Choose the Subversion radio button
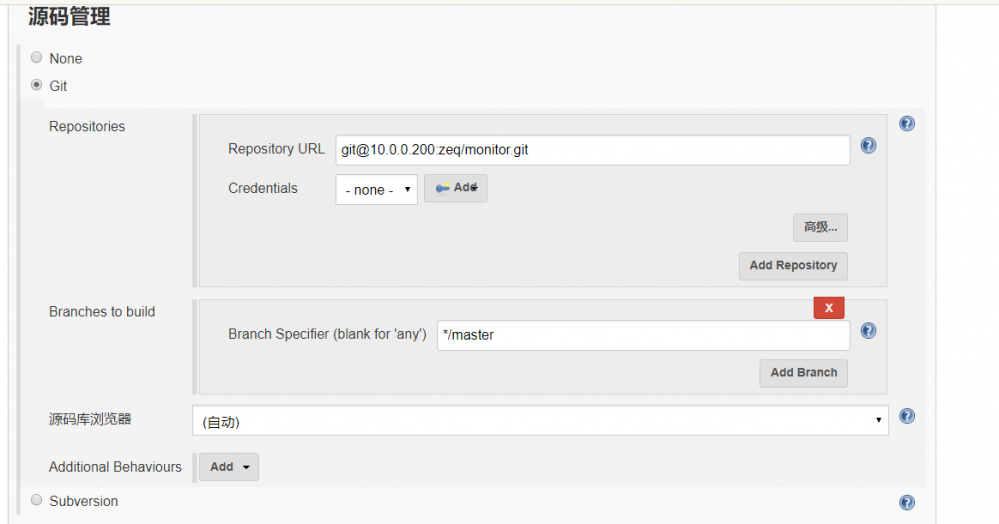 (x=37, y=500)
